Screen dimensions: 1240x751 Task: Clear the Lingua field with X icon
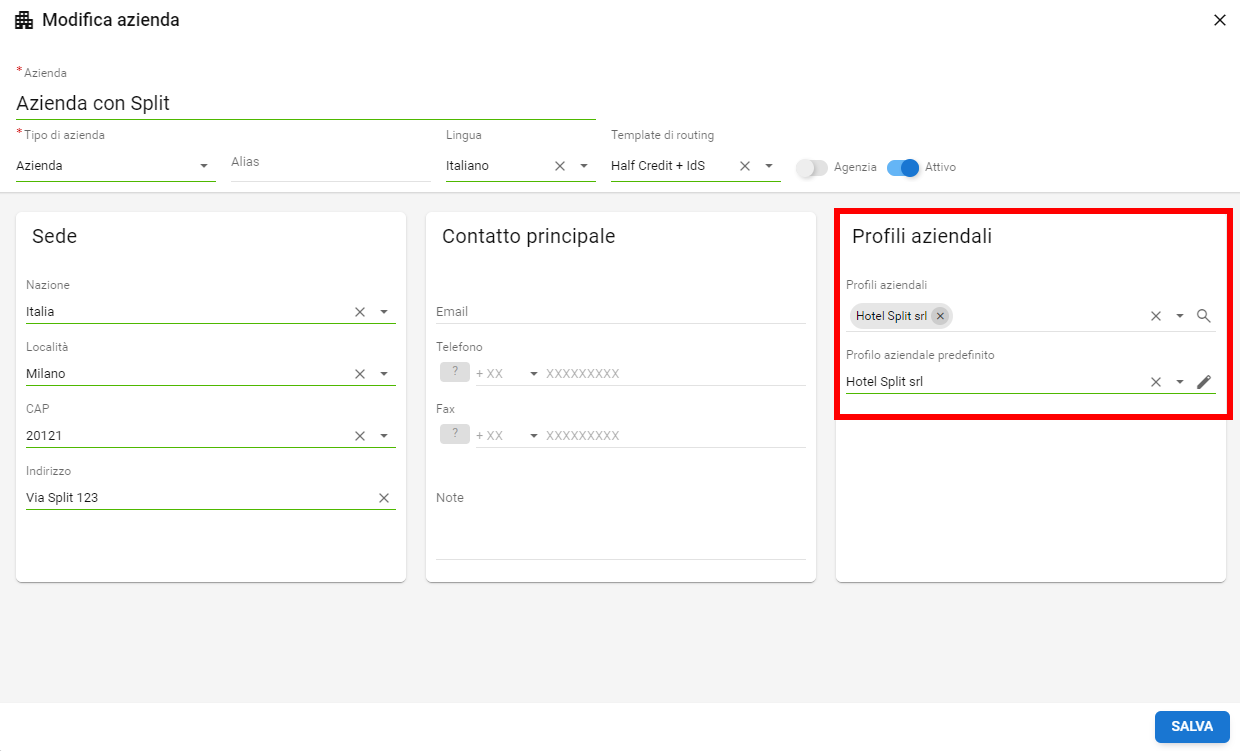click(x=560, y=166)
